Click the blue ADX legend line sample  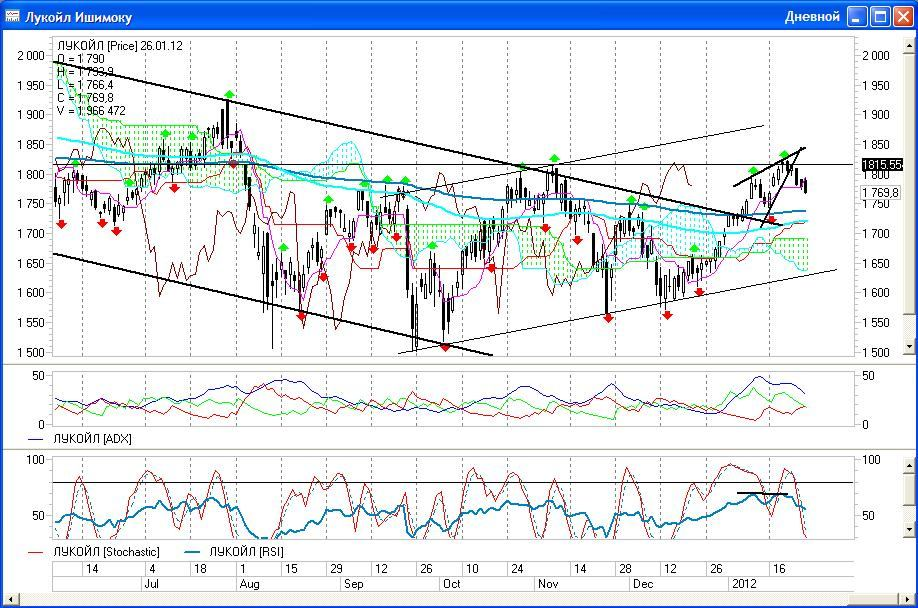coord(36,439)
